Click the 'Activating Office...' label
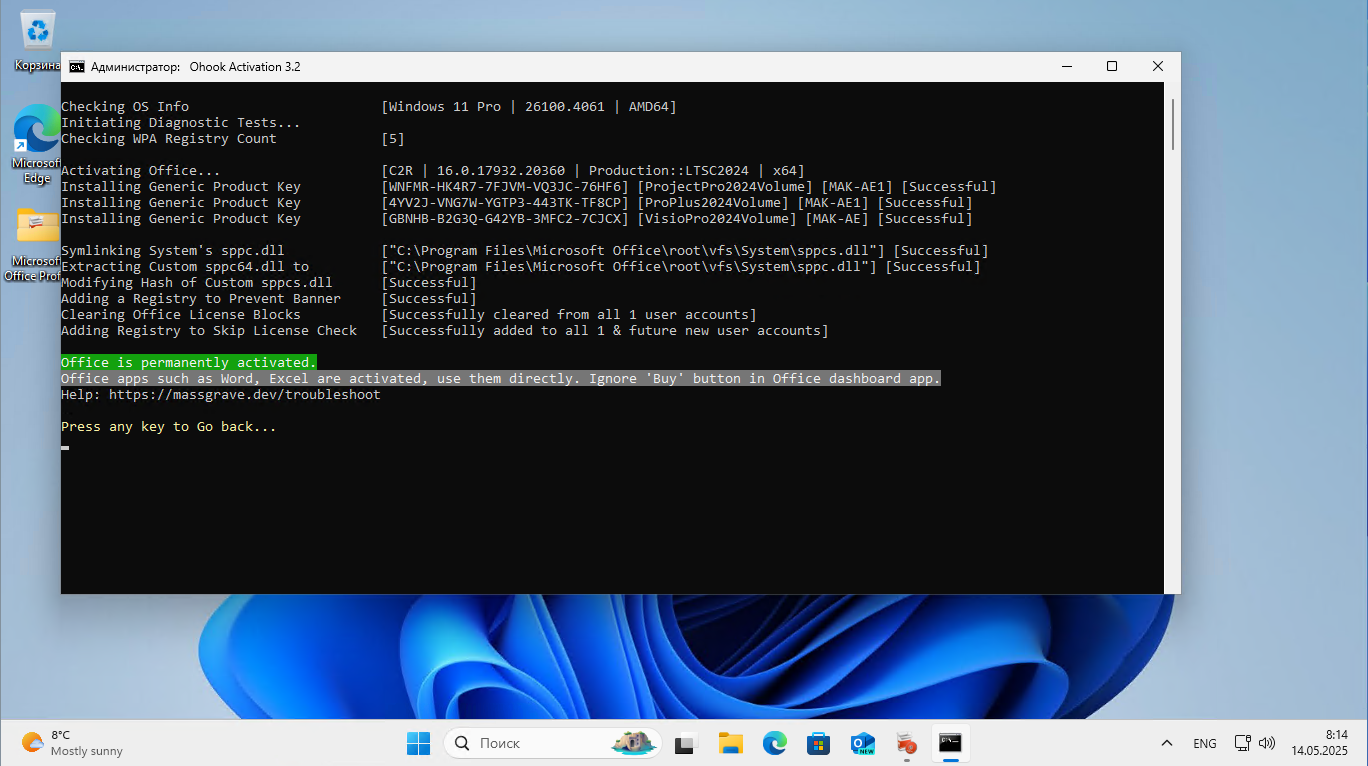The width and height of the screenshot is (1368, 766). click(x=141, y=171)
